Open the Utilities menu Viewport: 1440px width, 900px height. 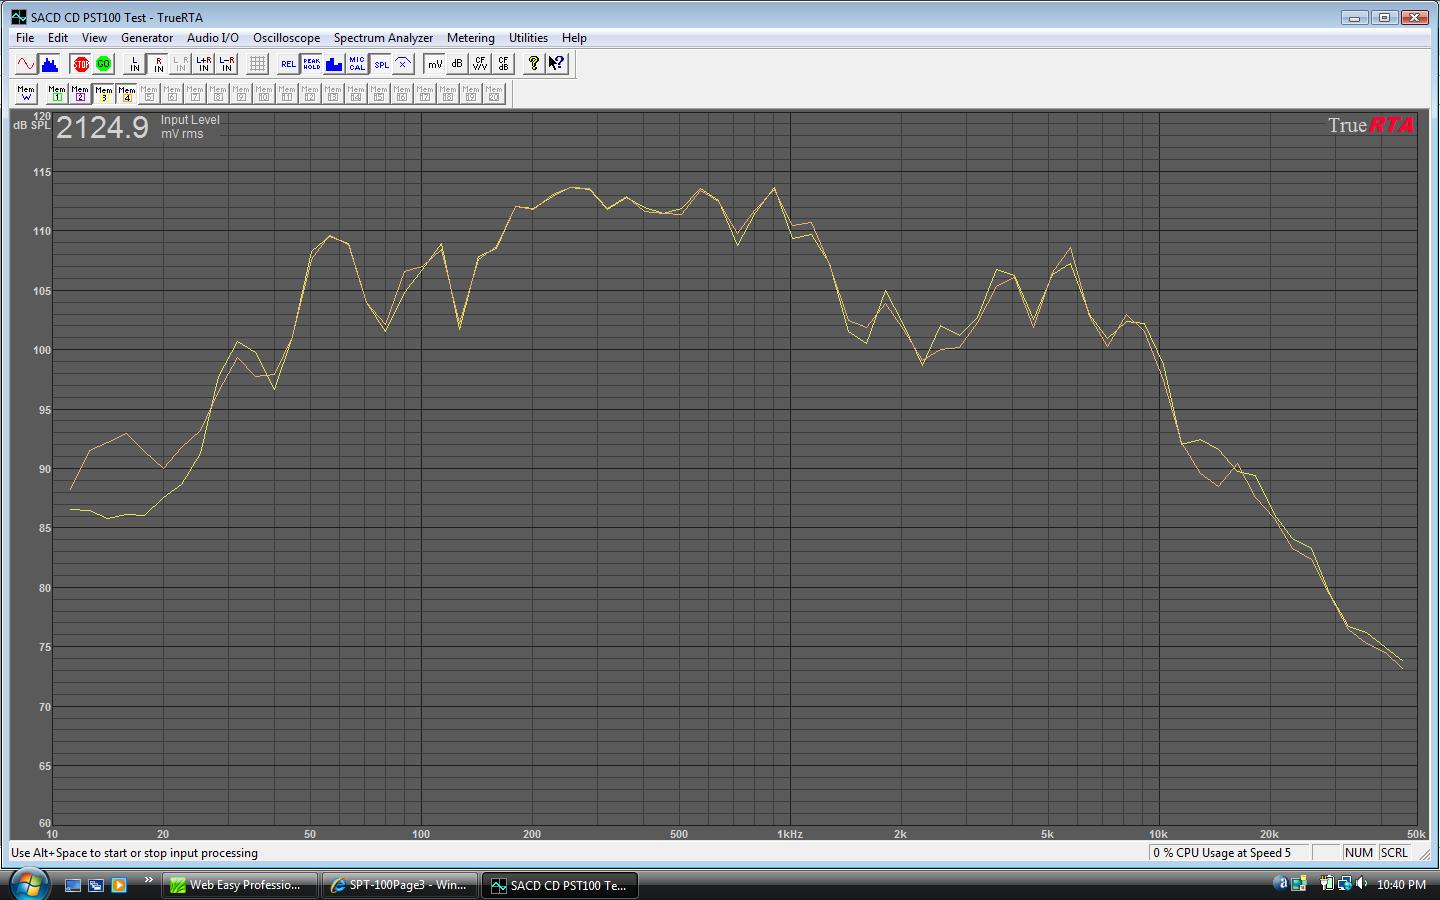pos(528,38)
